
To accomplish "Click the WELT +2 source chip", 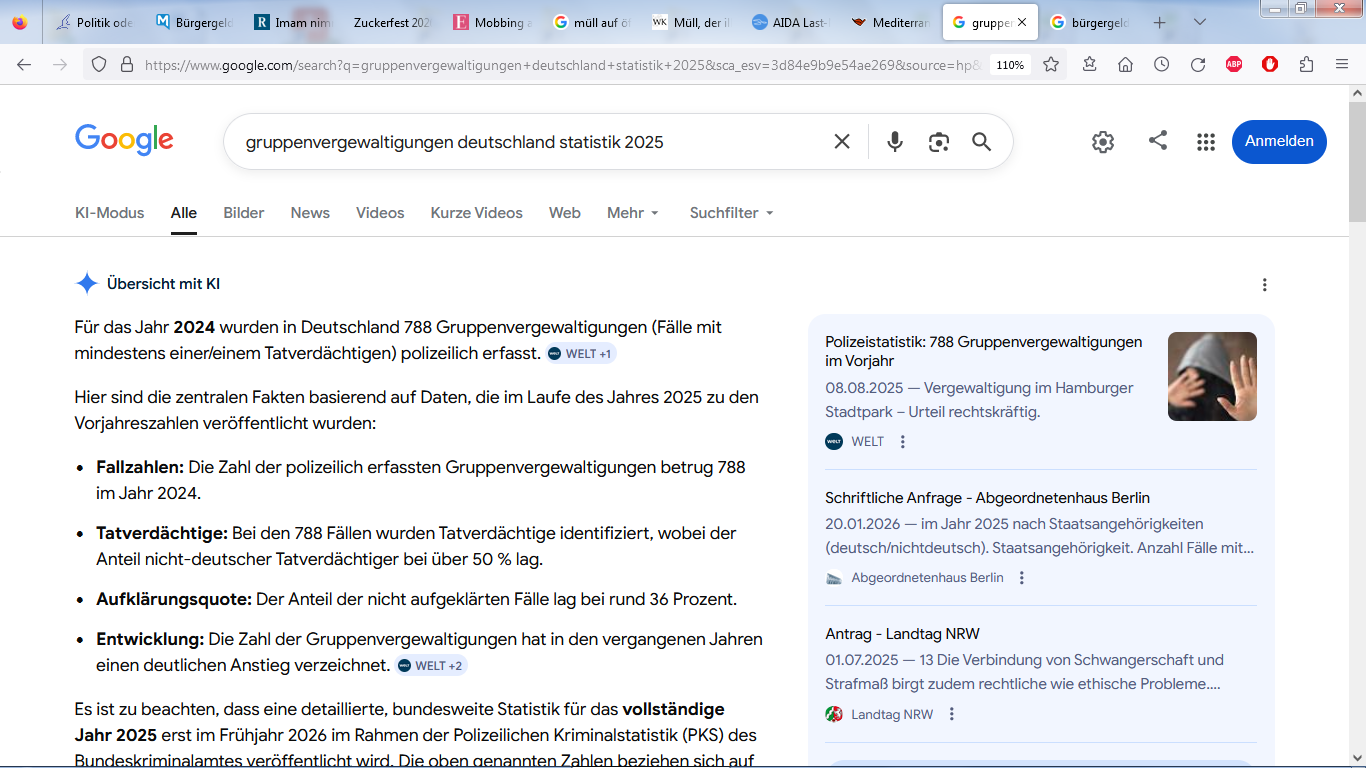I will [431, 665].
